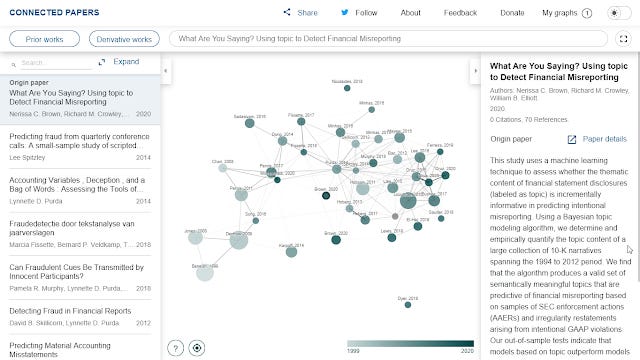Viewport: 640px width, 360px height.
Task: Click the main paper search field
Action: click(388, 39)
